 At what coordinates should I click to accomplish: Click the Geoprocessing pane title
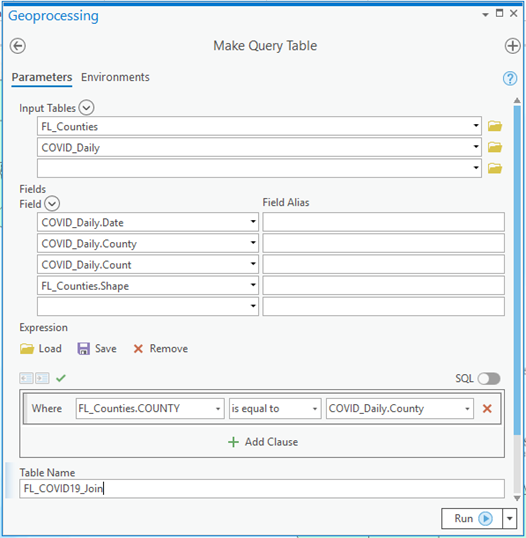53,16
